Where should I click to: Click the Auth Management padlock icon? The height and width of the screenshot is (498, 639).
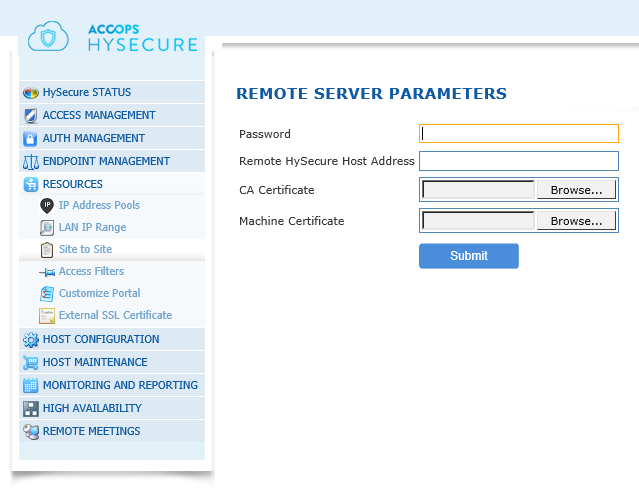pos(30,139)
